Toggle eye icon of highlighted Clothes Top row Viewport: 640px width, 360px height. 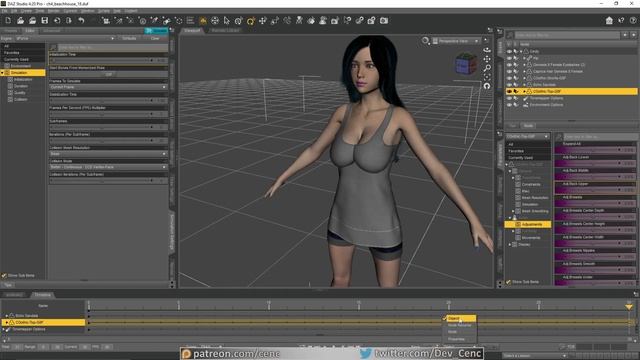point(509,91)
